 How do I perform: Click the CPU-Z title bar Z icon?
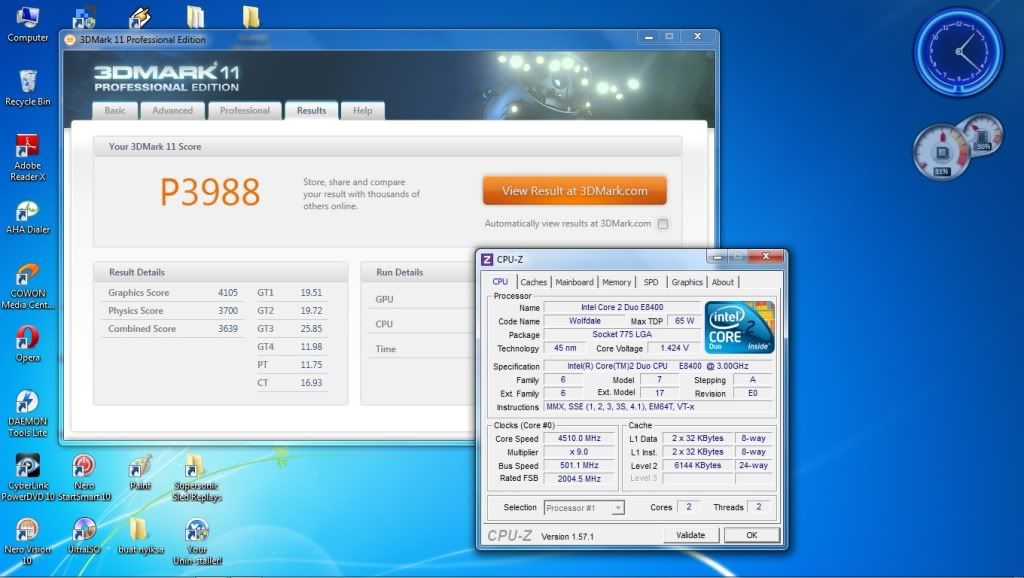coord(487,259)
